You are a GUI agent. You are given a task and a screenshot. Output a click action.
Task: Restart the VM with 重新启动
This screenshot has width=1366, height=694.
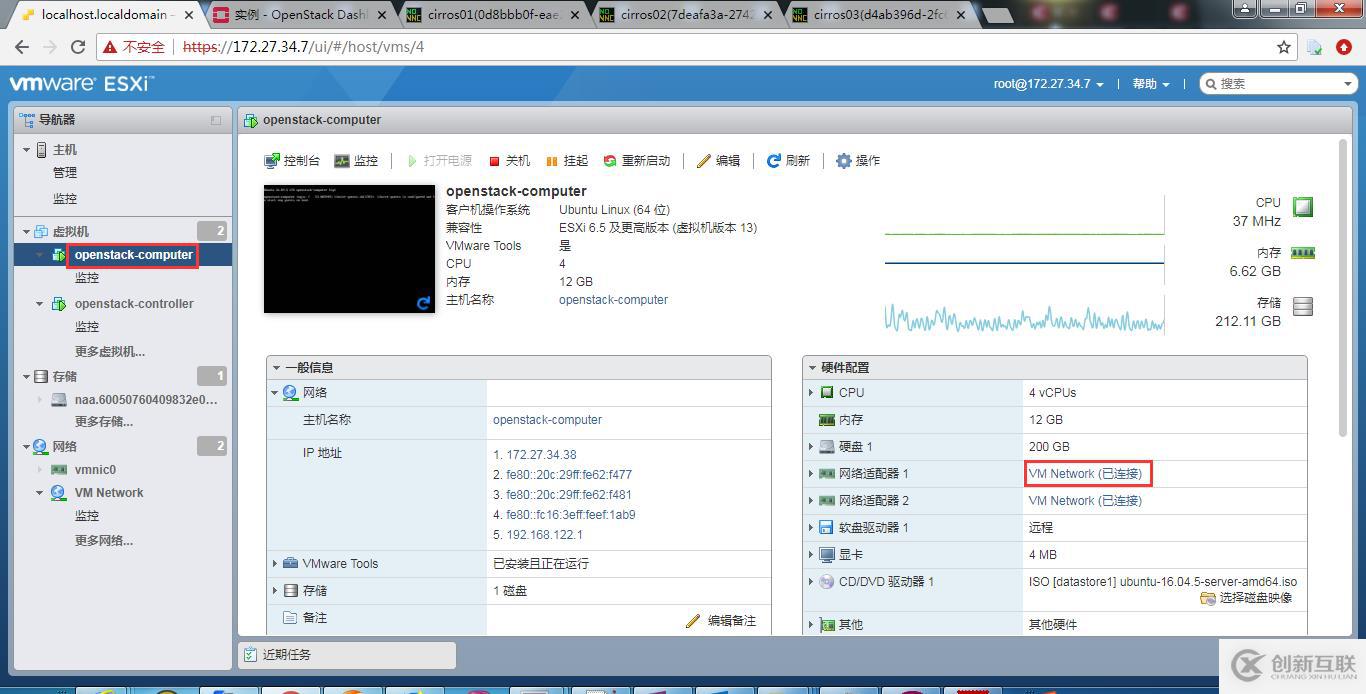636,161
